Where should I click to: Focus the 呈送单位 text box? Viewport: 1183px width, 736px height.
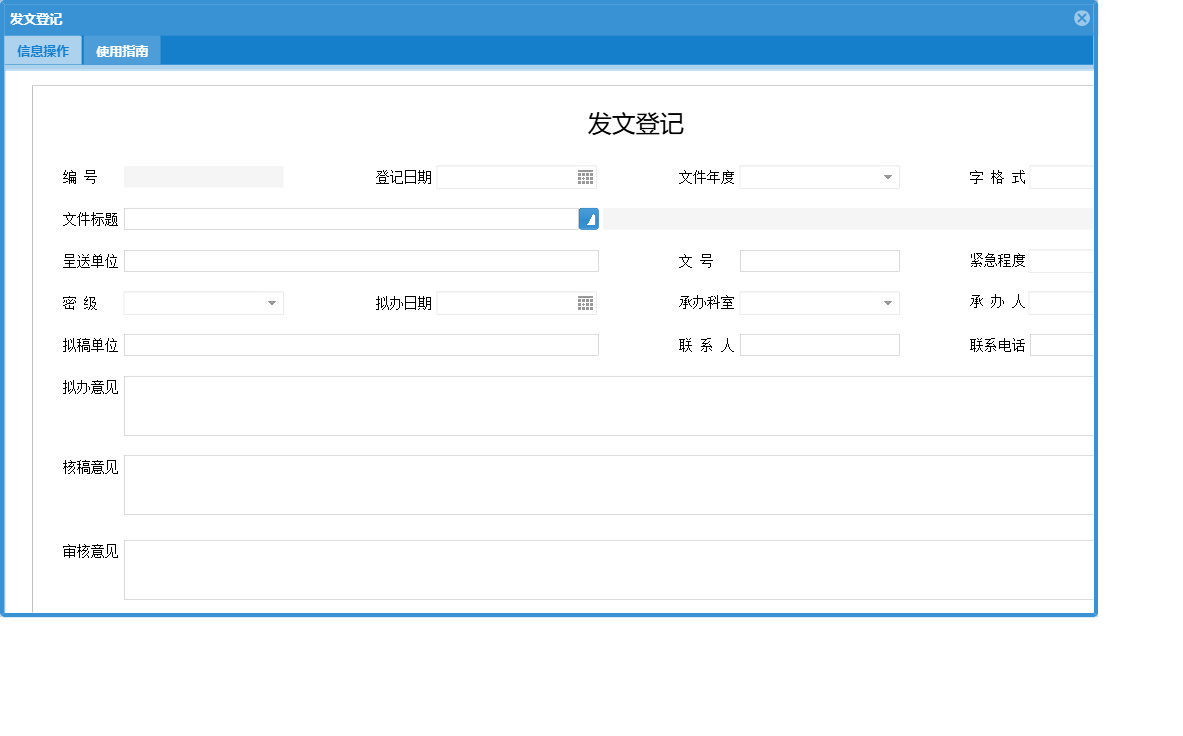click(360, 260)
